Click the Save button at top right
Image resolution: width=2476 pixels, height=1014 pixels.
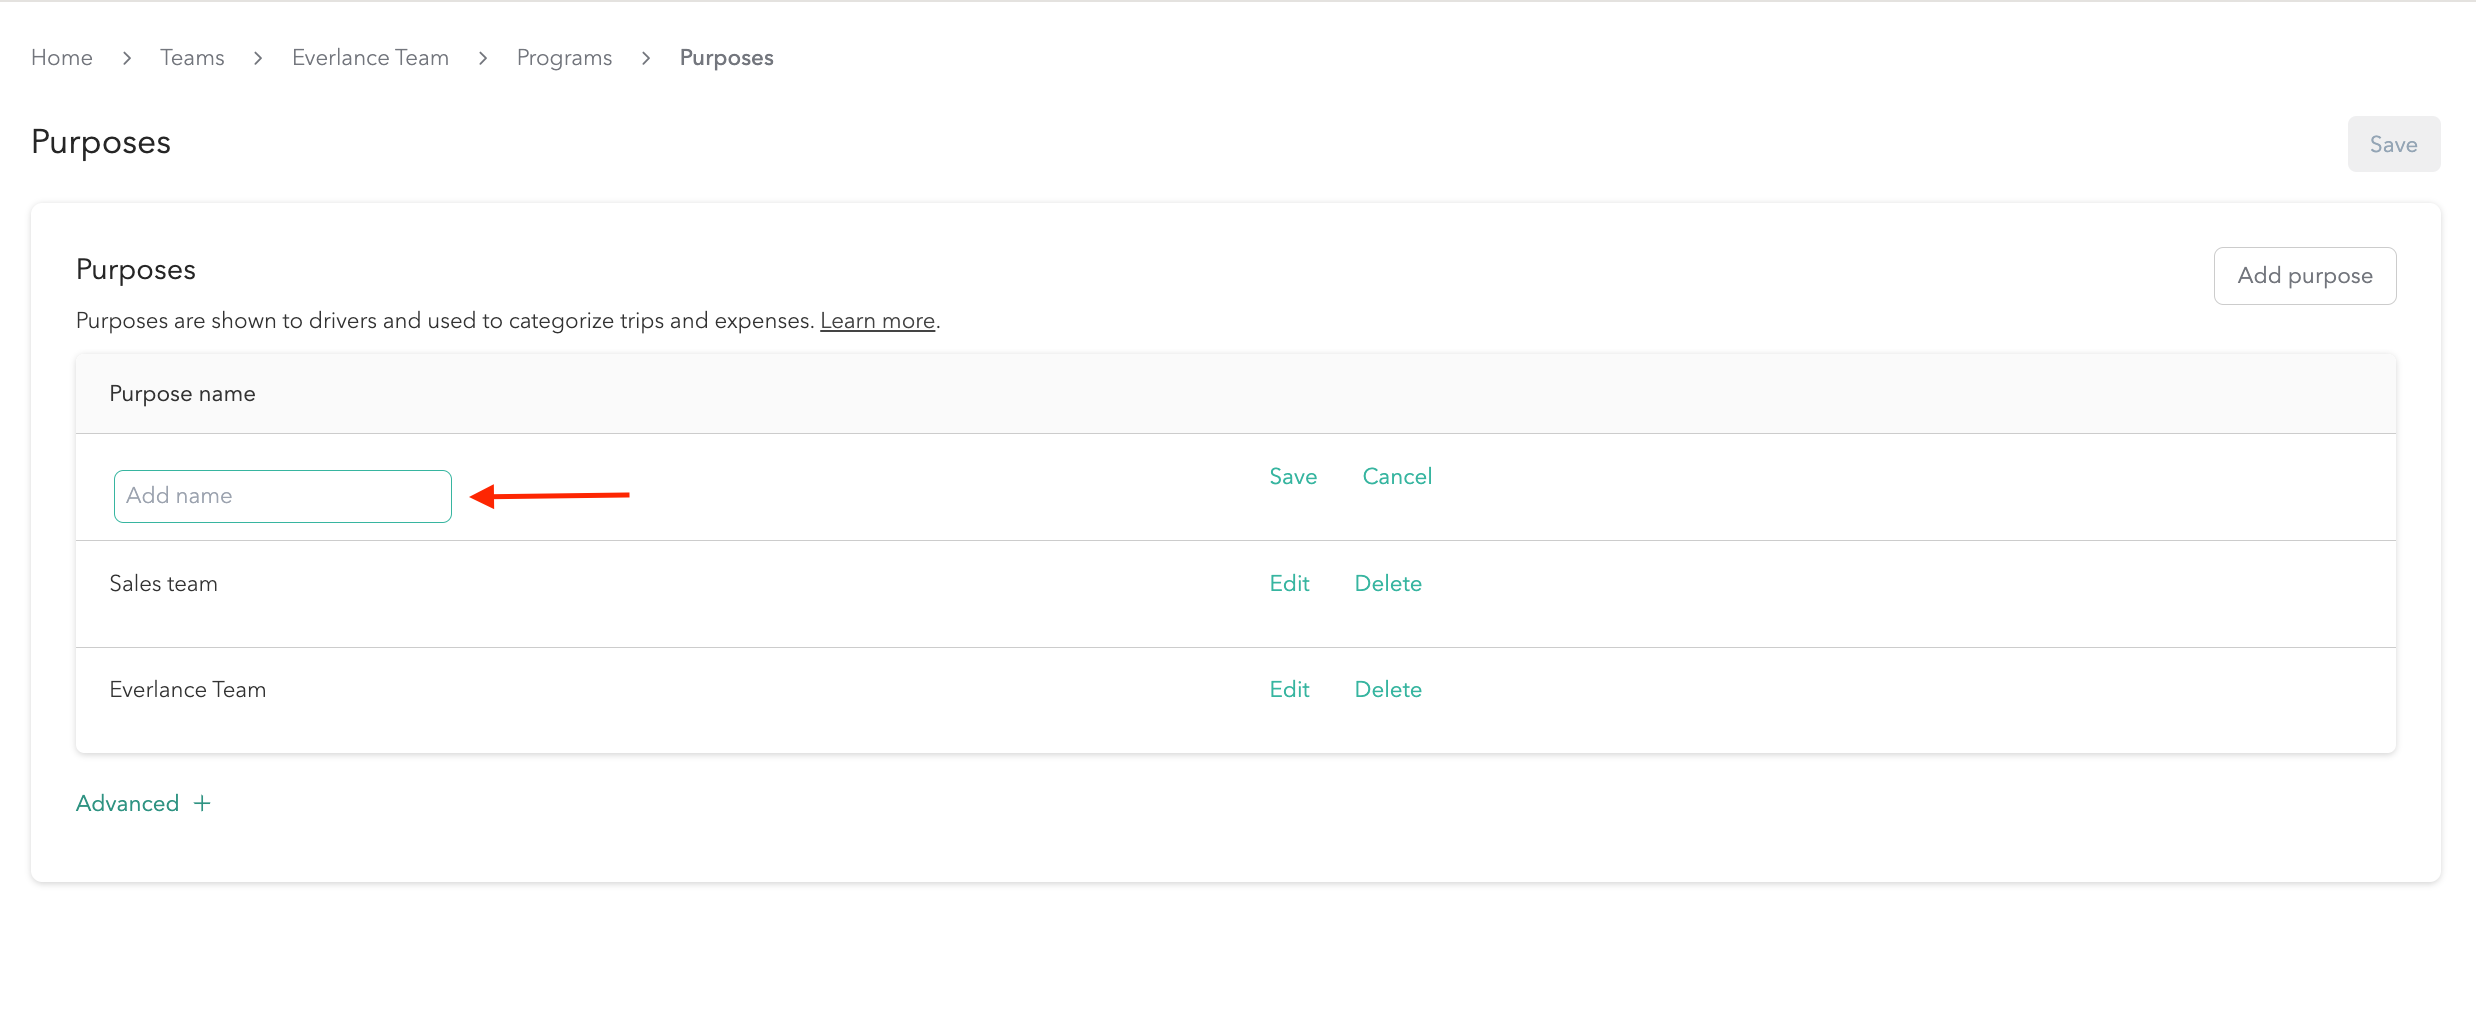click(2393, 143)
